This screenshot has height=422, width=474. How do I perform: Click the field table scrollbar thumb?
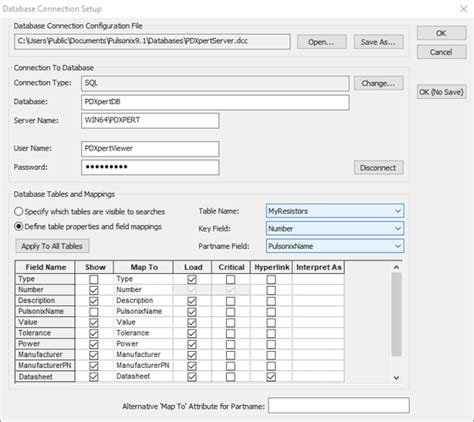pos(396,314)
